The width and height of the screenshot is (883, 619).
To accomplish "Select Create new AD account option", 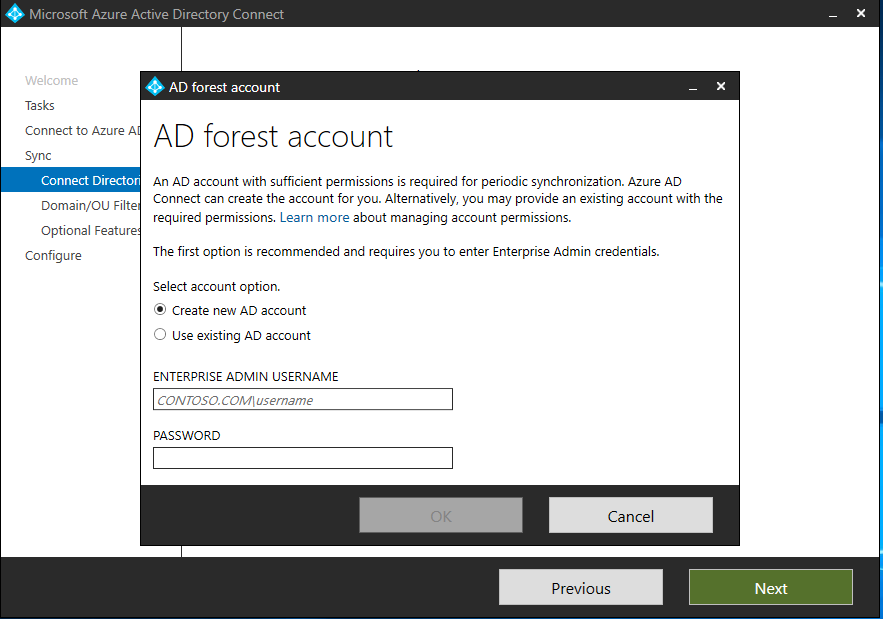I will [230, 310].
